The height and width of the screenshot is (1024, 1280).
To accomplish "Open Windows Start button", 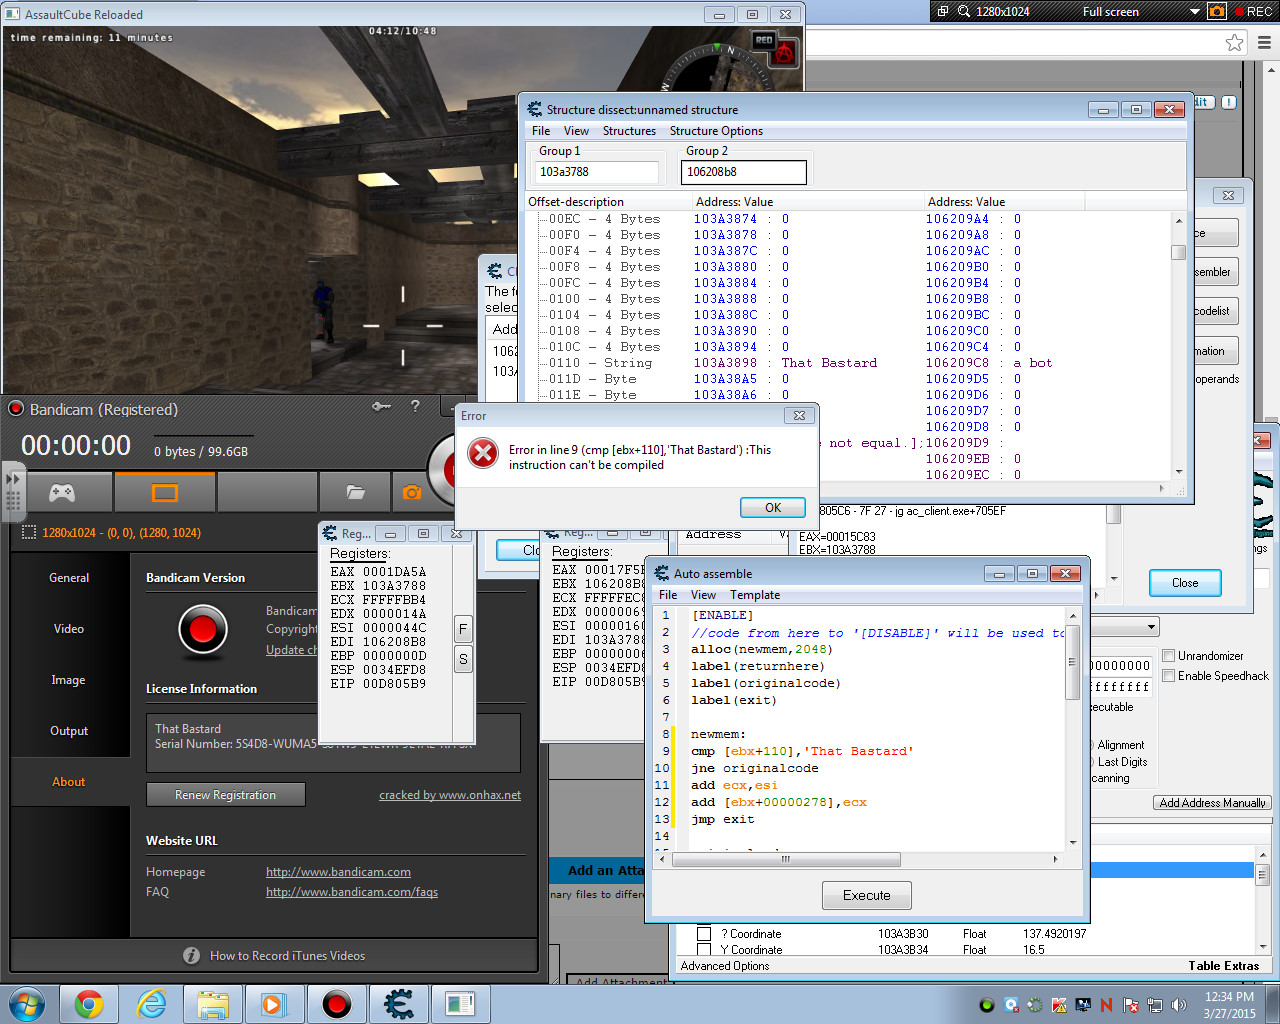I will [26, 1003].
